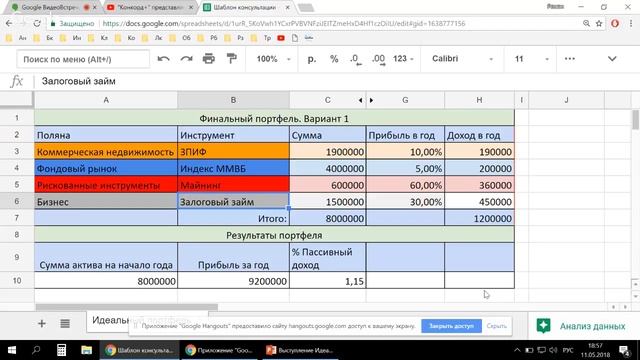Open the Calculator from the taskbar
The image size is (640, 360).
click(x=61, y=350)
